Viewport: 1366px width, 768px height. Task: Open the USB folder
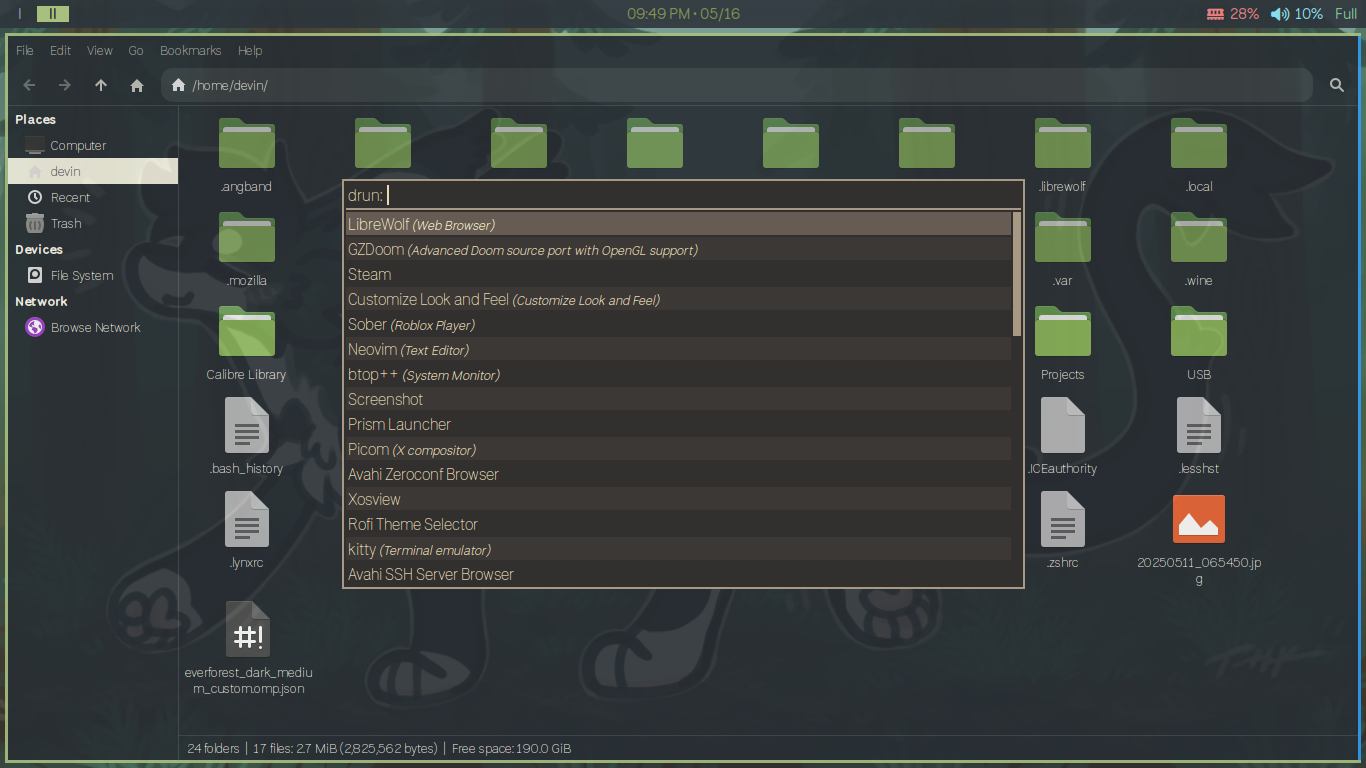[1198, 335]
